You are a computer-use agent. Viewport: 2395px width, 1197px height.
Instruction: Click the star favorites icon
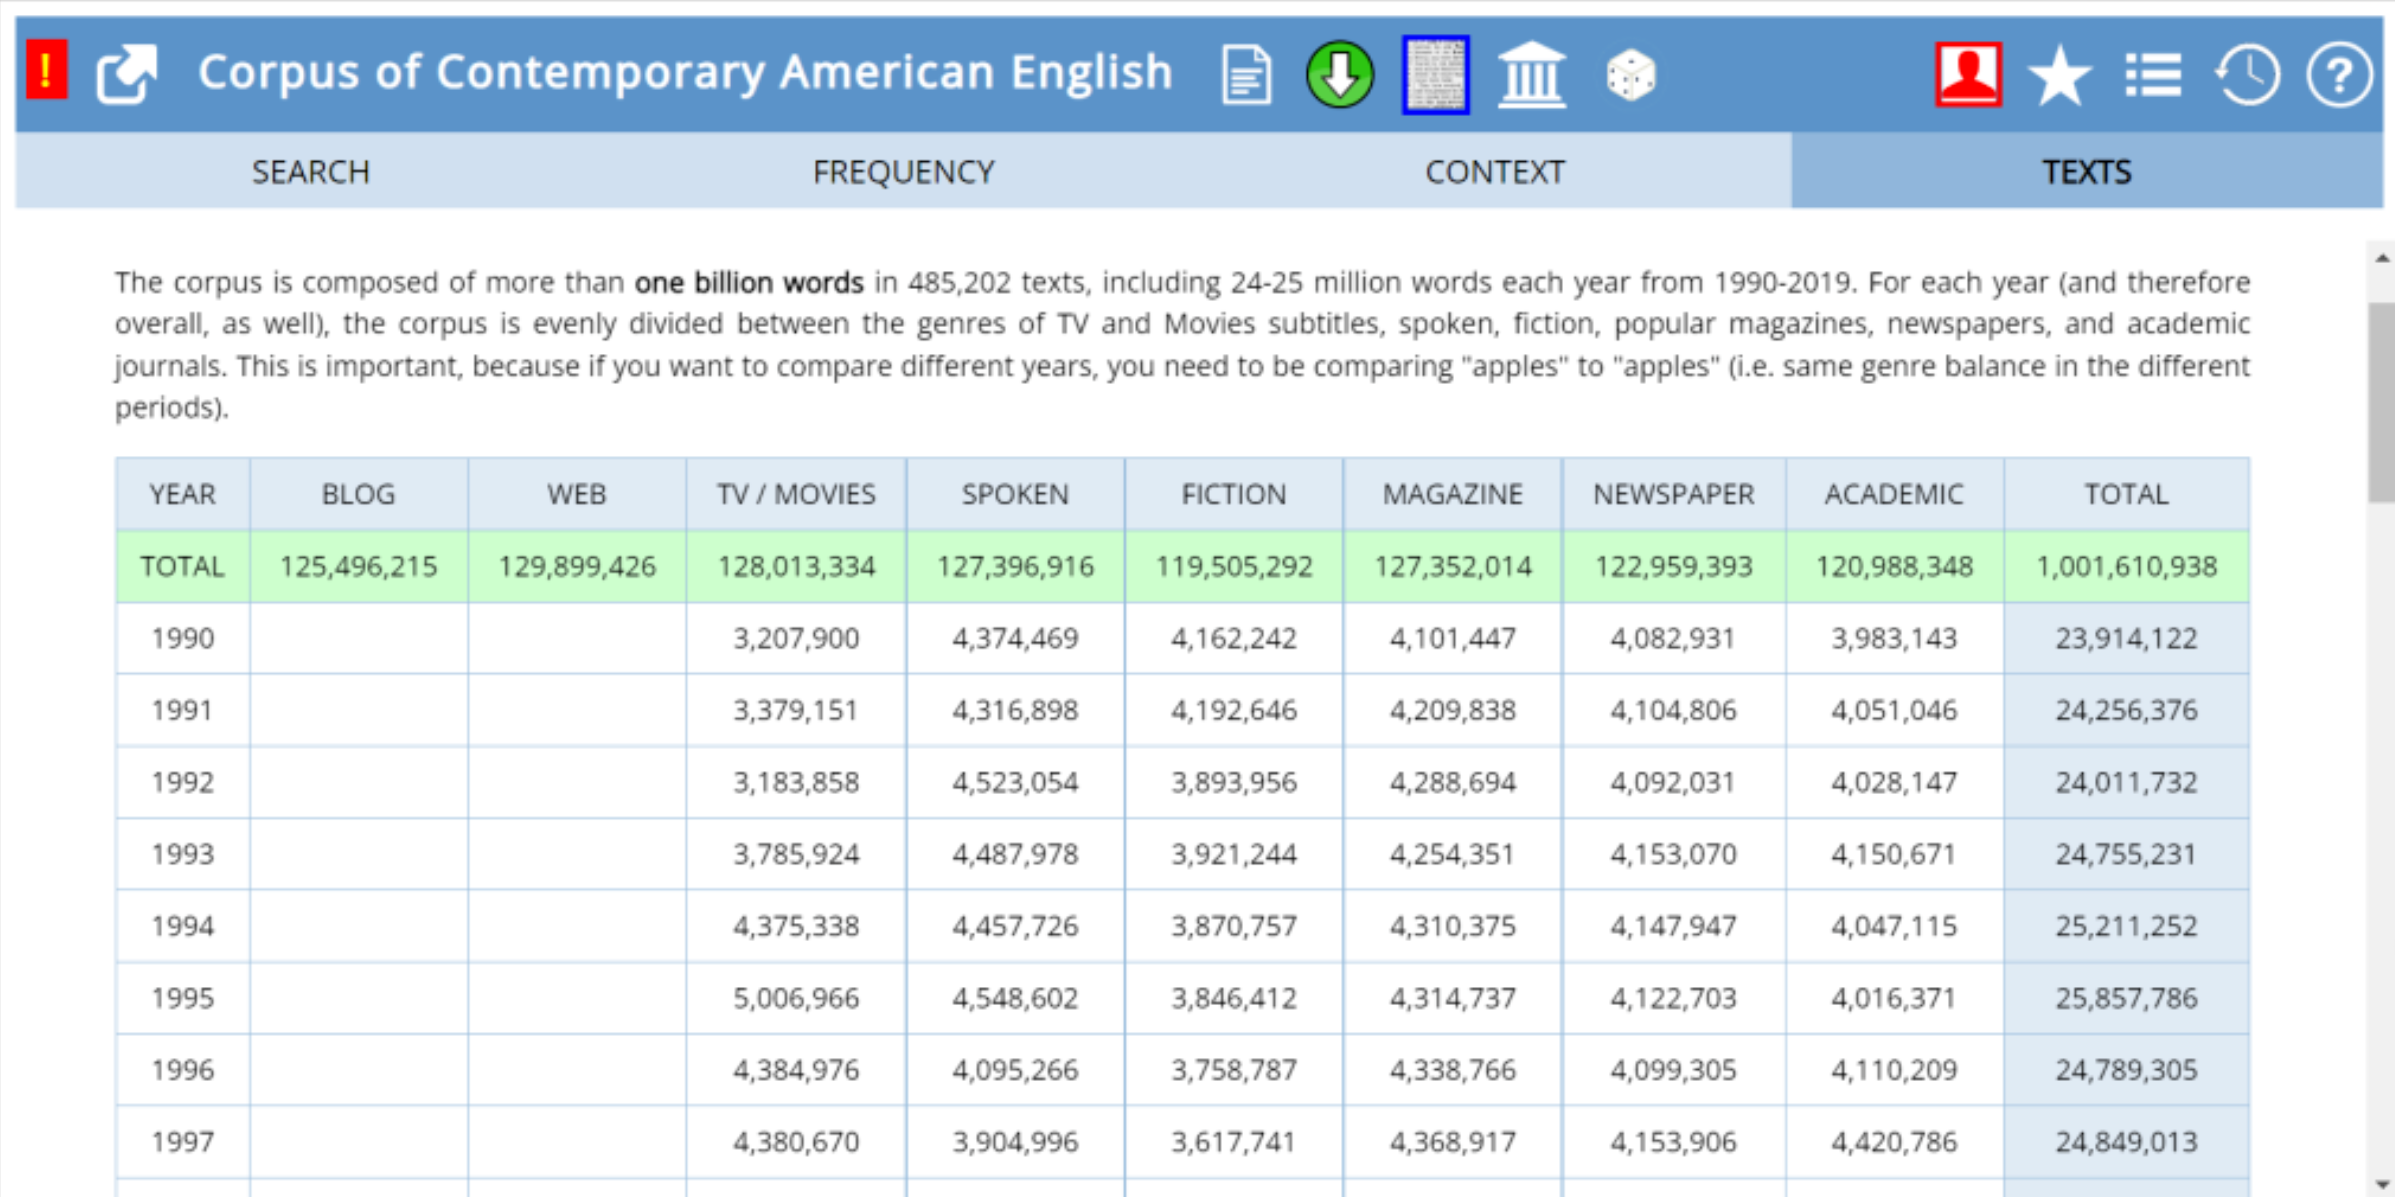(x=2060, y=76)
